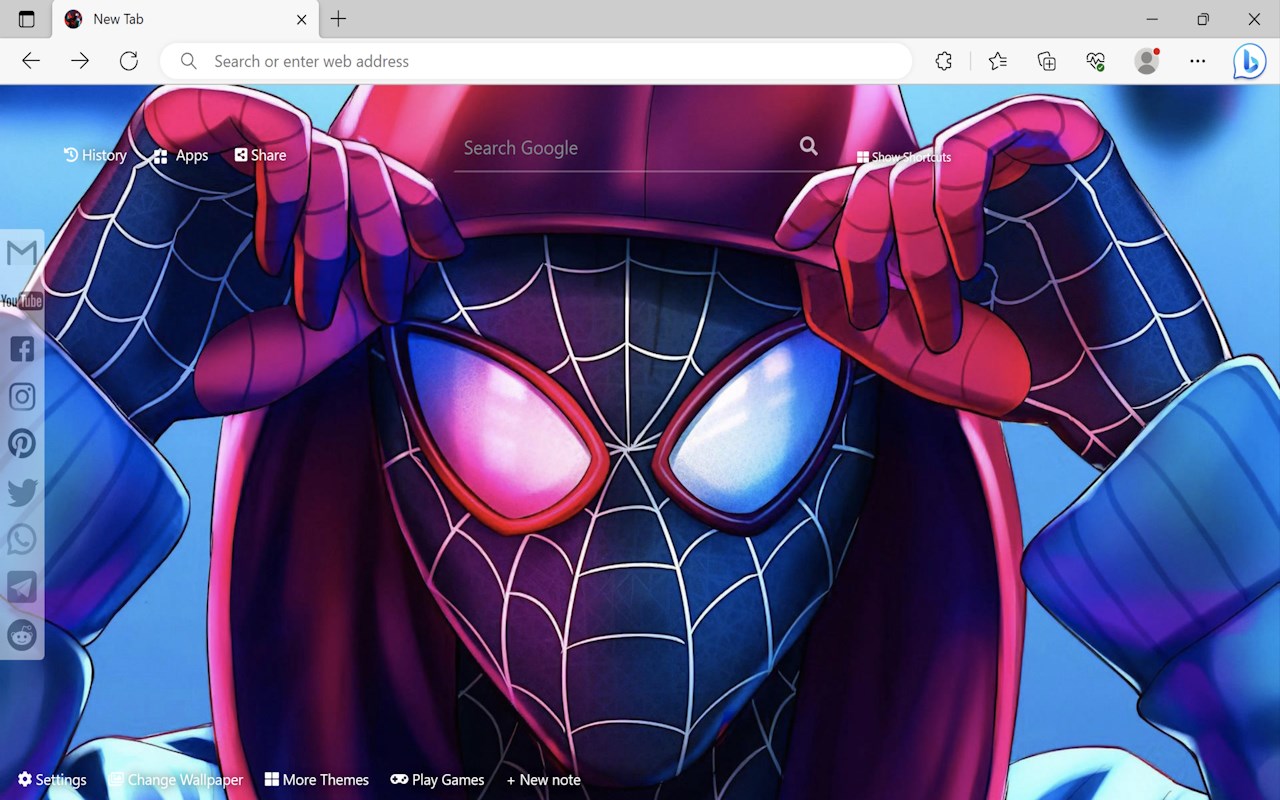This screenshot has width=1280, height=800.
Task: Click search icon in address bar
Action: (x=188, y=61)
